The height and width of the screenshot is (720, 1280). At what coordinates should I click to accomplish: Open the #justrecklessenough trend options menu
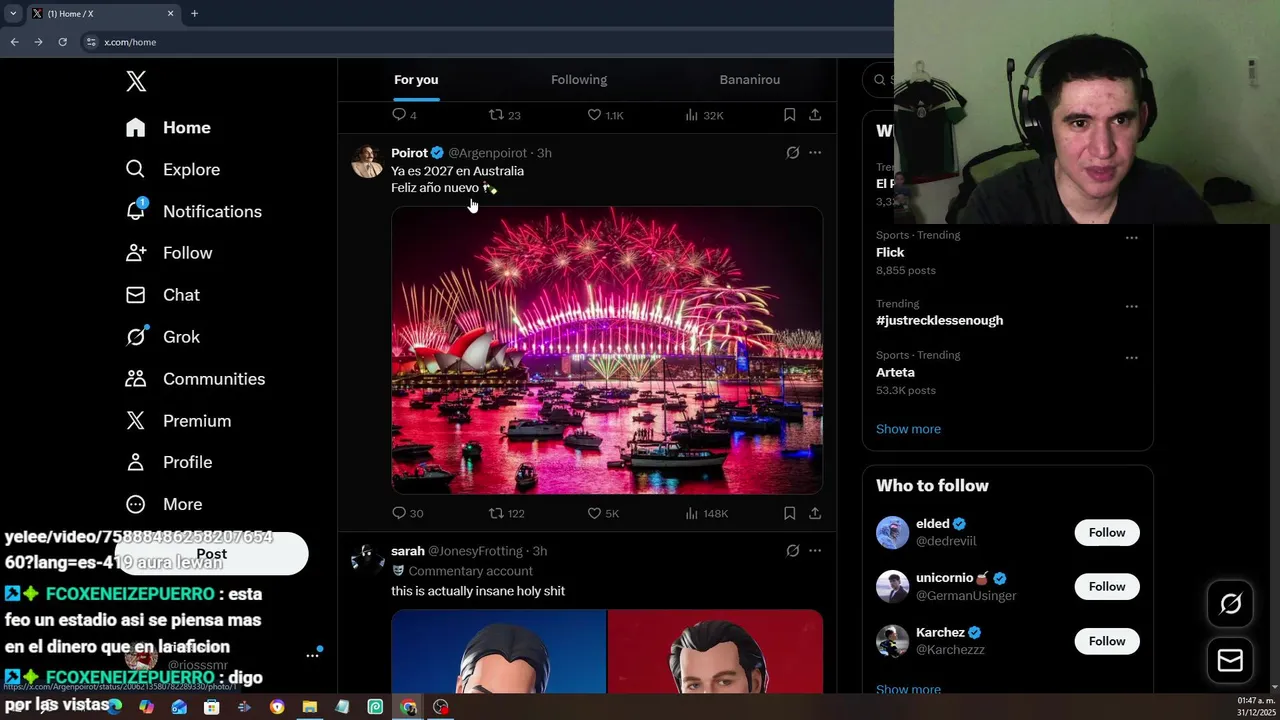[x=1131, y=306]
